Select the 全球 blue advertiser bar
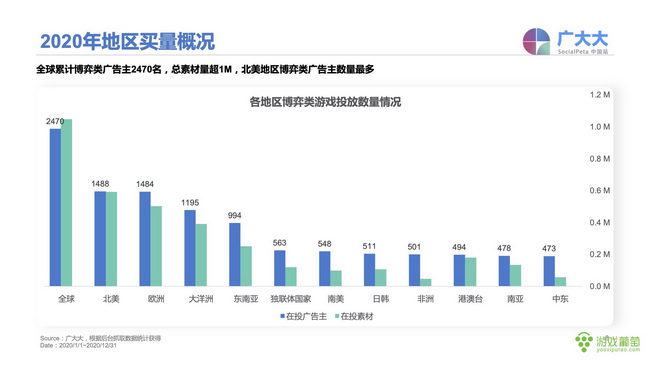Viewport: 650px width, 365px height. 56,207
